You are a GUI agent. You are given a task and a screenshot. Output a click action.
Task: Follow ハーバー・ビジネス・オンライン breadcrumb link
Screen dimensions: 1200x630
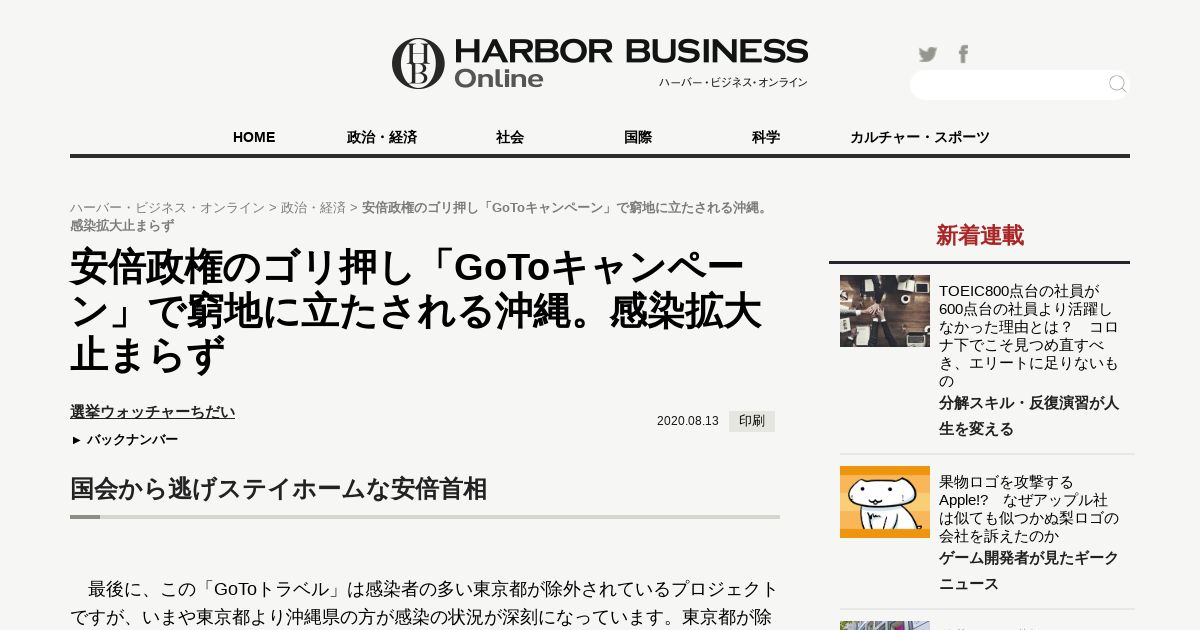coord(167,208)
